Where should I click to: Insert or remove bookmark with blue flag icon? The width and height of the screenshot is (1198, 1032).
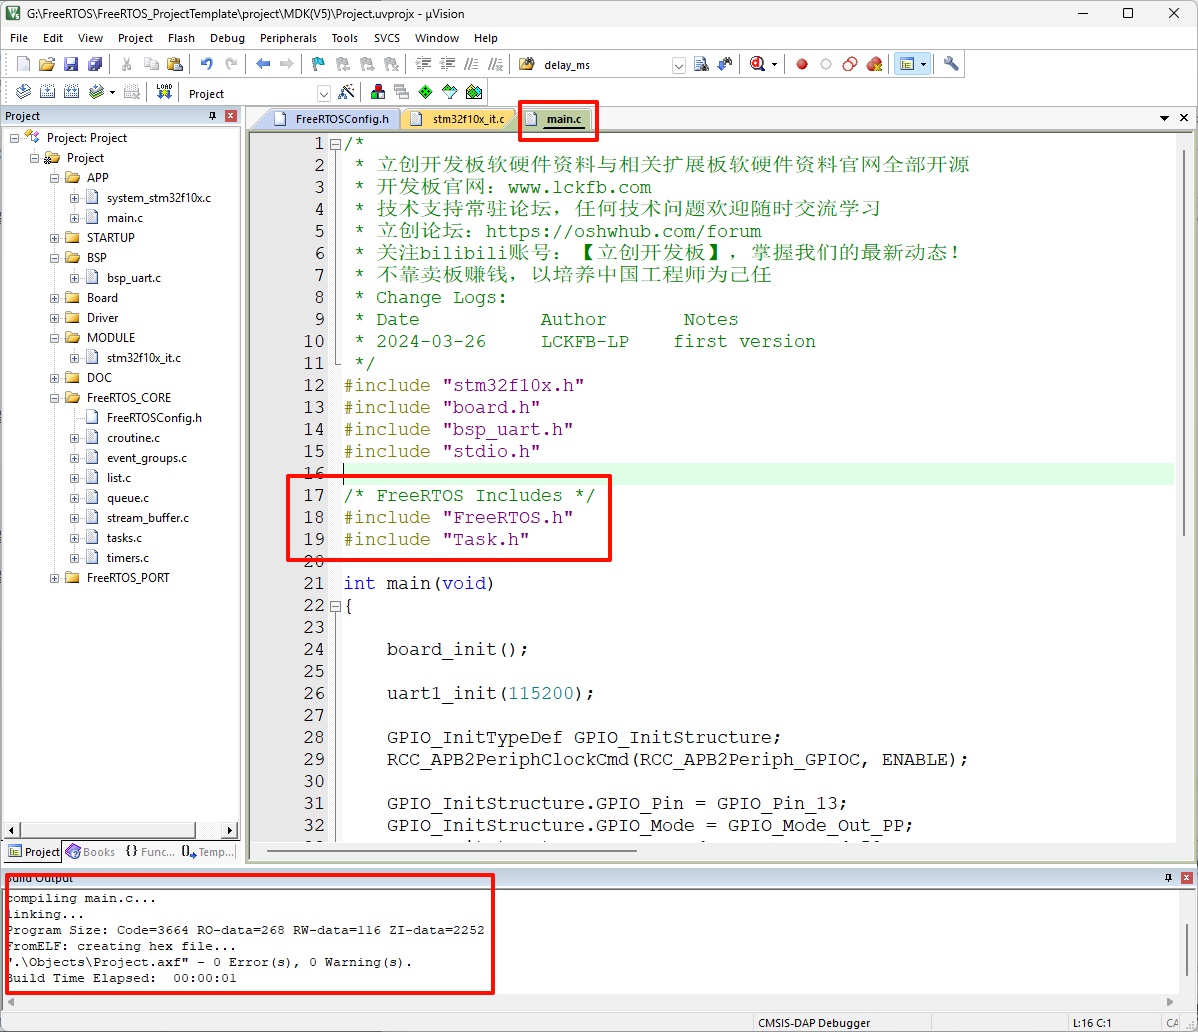pos(319,64)
